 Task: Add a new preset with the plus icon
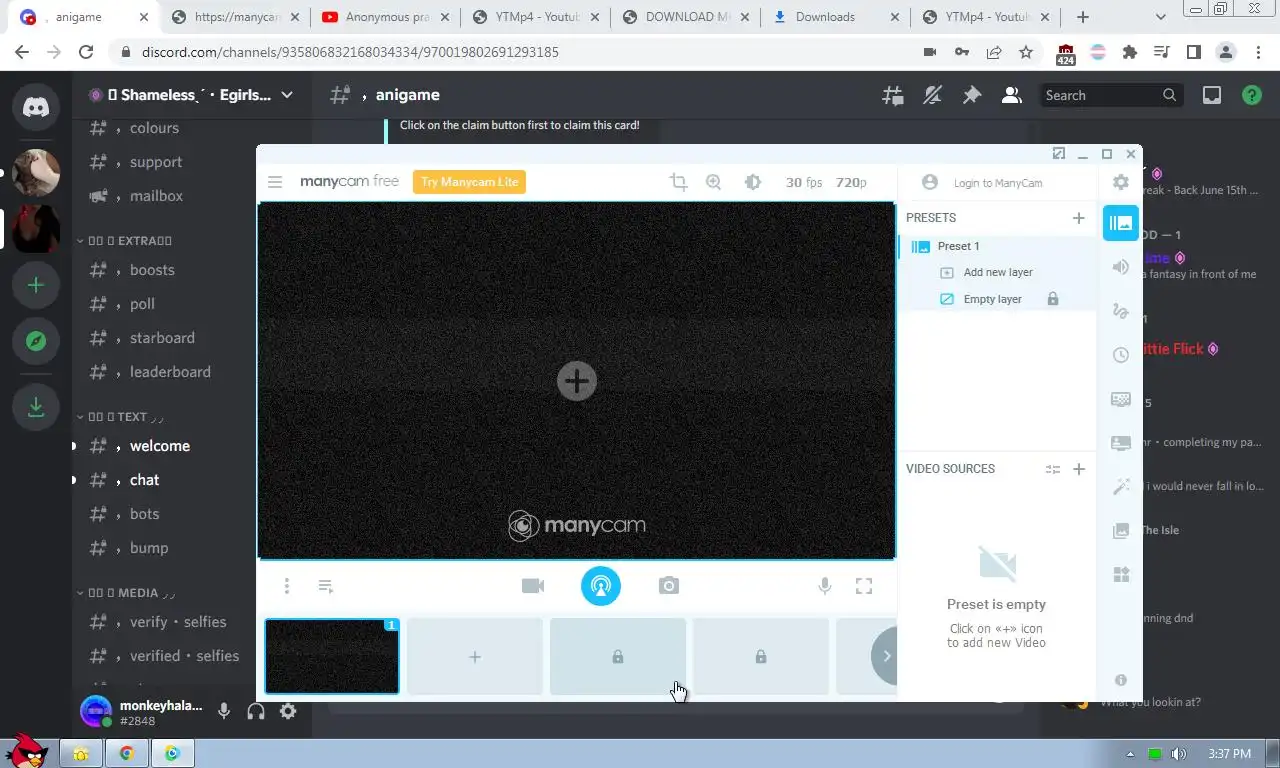[x=1078, y=218]
